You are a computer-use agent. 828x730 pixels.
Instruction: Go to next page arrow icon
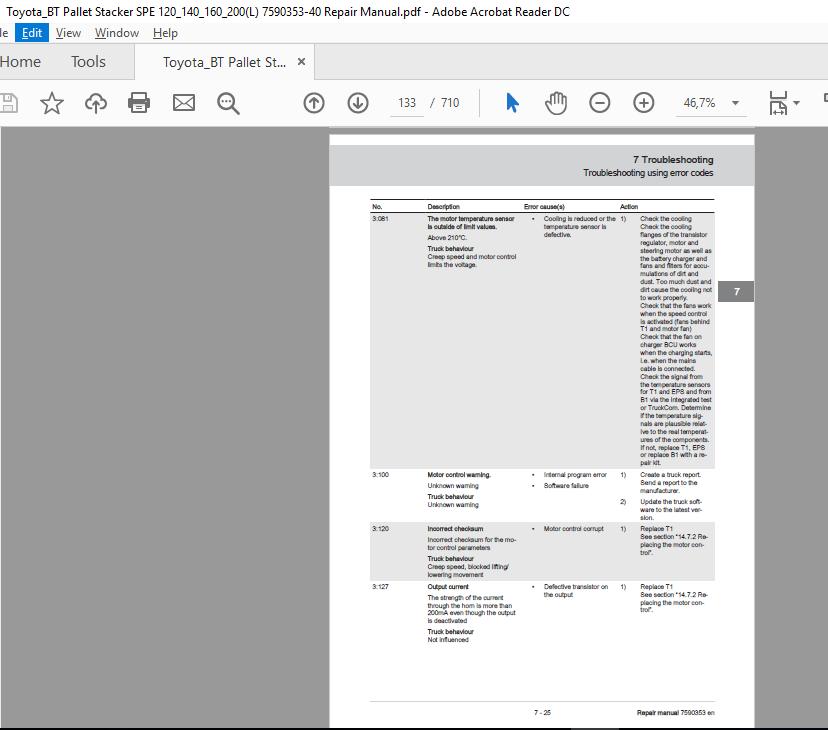[x=357, y=103]
